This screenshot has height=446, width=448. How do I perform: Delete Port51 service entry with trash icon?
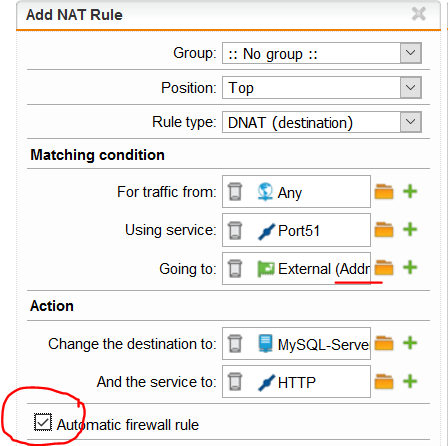[x=235, y=230]
